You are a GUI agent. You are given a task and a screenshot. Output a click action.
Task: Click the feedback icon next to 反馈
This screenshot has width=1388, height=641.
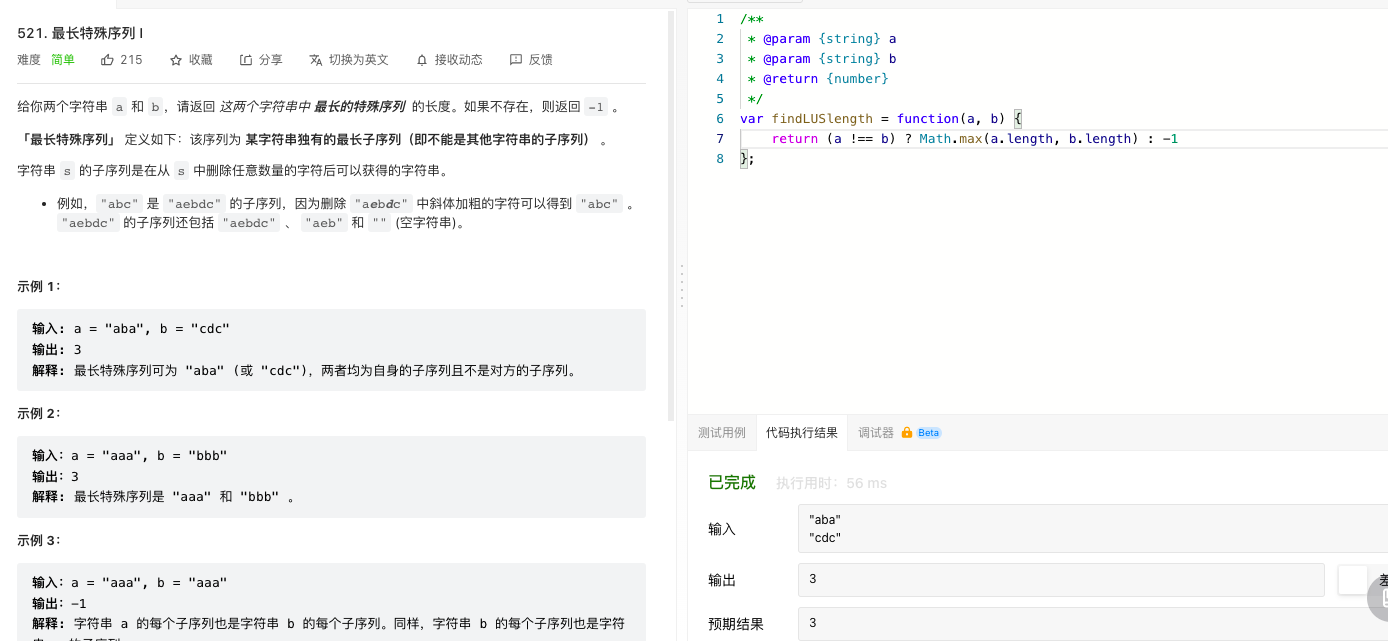pos(516,60)
